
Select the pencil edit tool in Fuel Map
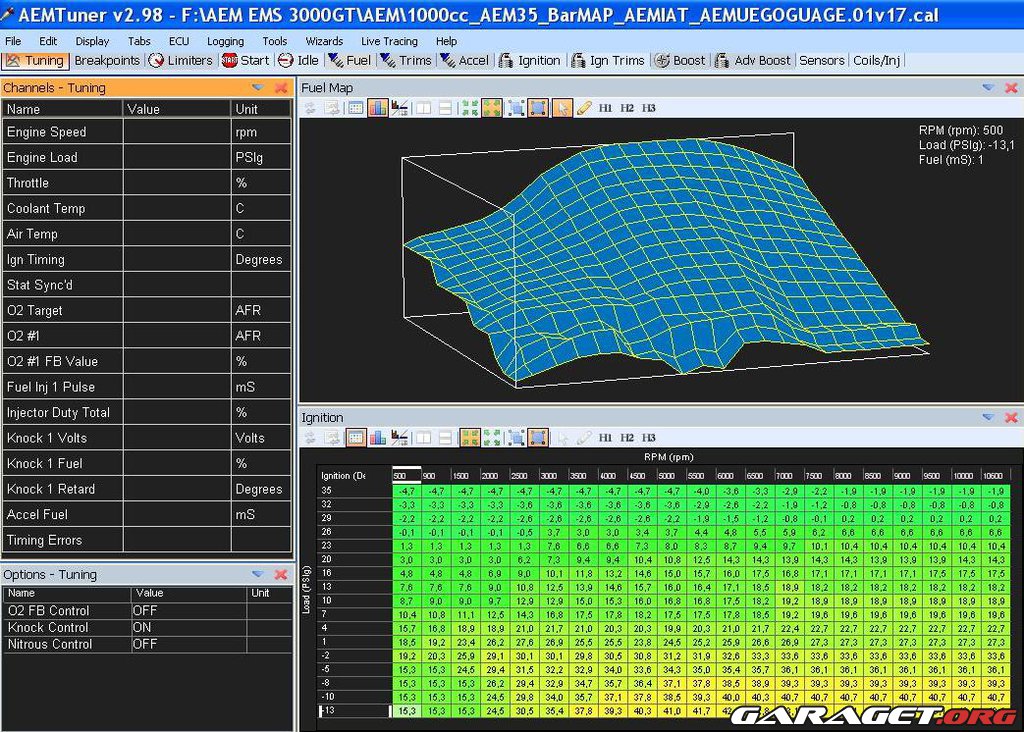584,108
